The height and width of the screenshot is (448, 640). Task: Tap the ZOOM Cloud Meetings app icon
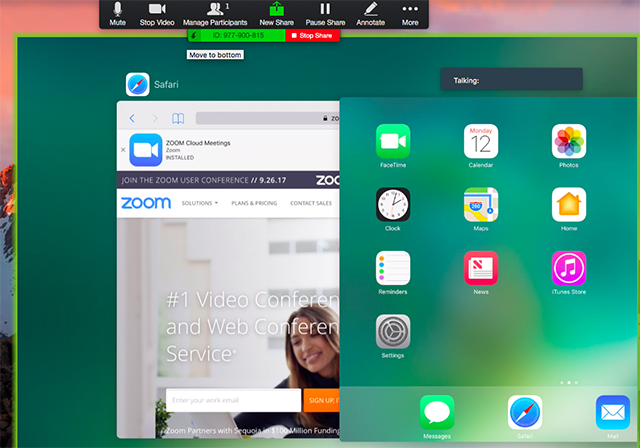click(146, 150)
